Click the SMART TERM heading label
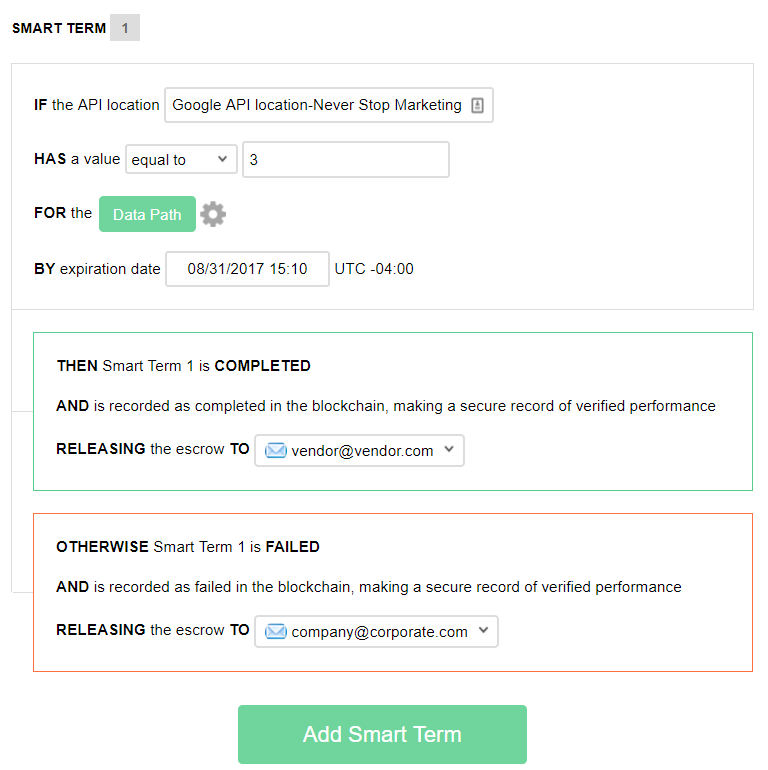The width and height of the screenshot is (768, 770). click(x=59, y=28)
